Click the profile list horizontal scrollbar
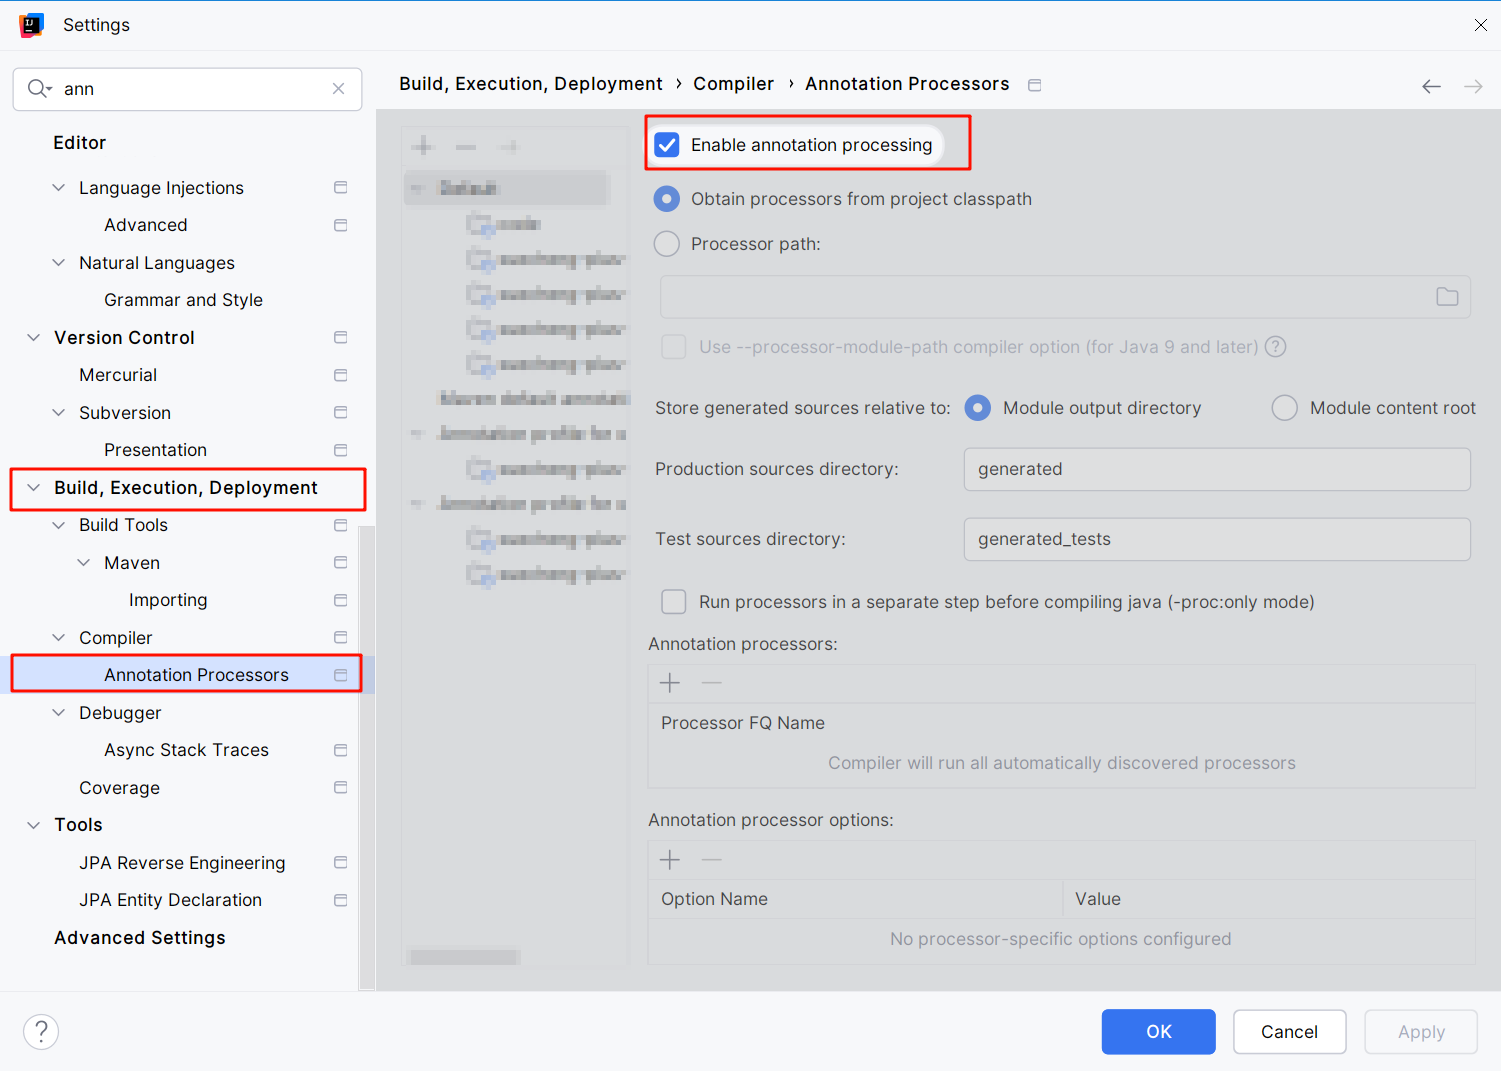Viewport: 1501px width, 1071px height. point(465,958)
